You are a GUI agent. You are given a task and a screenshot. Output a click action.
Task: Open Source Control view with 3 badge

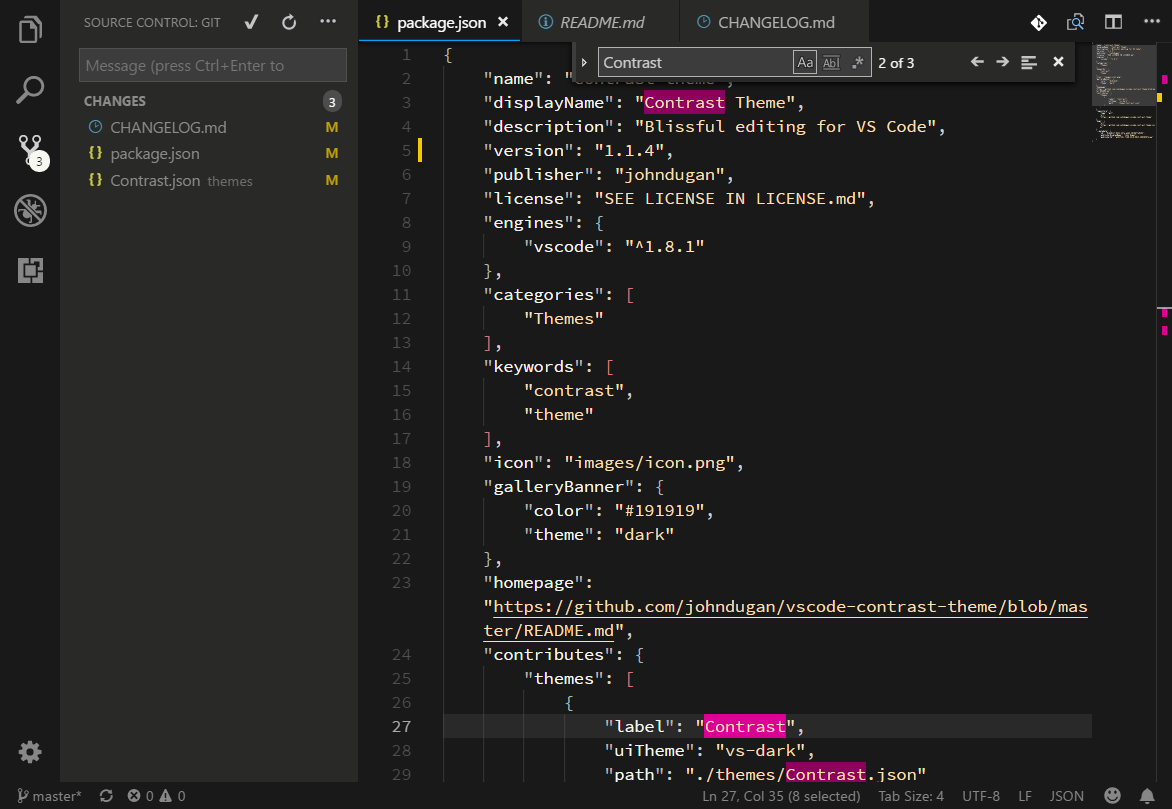[31, 152]
